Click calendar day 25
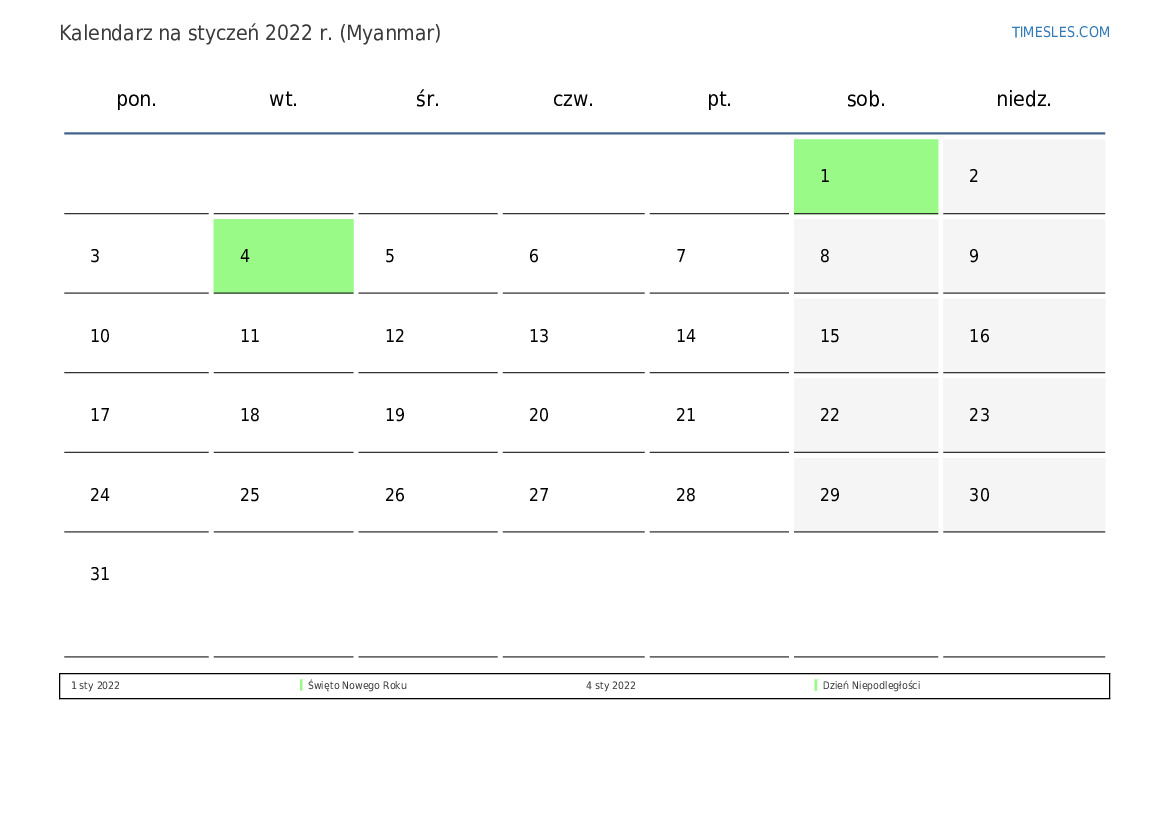Viewport: 1169px width, 827px height. coord(283,495)
